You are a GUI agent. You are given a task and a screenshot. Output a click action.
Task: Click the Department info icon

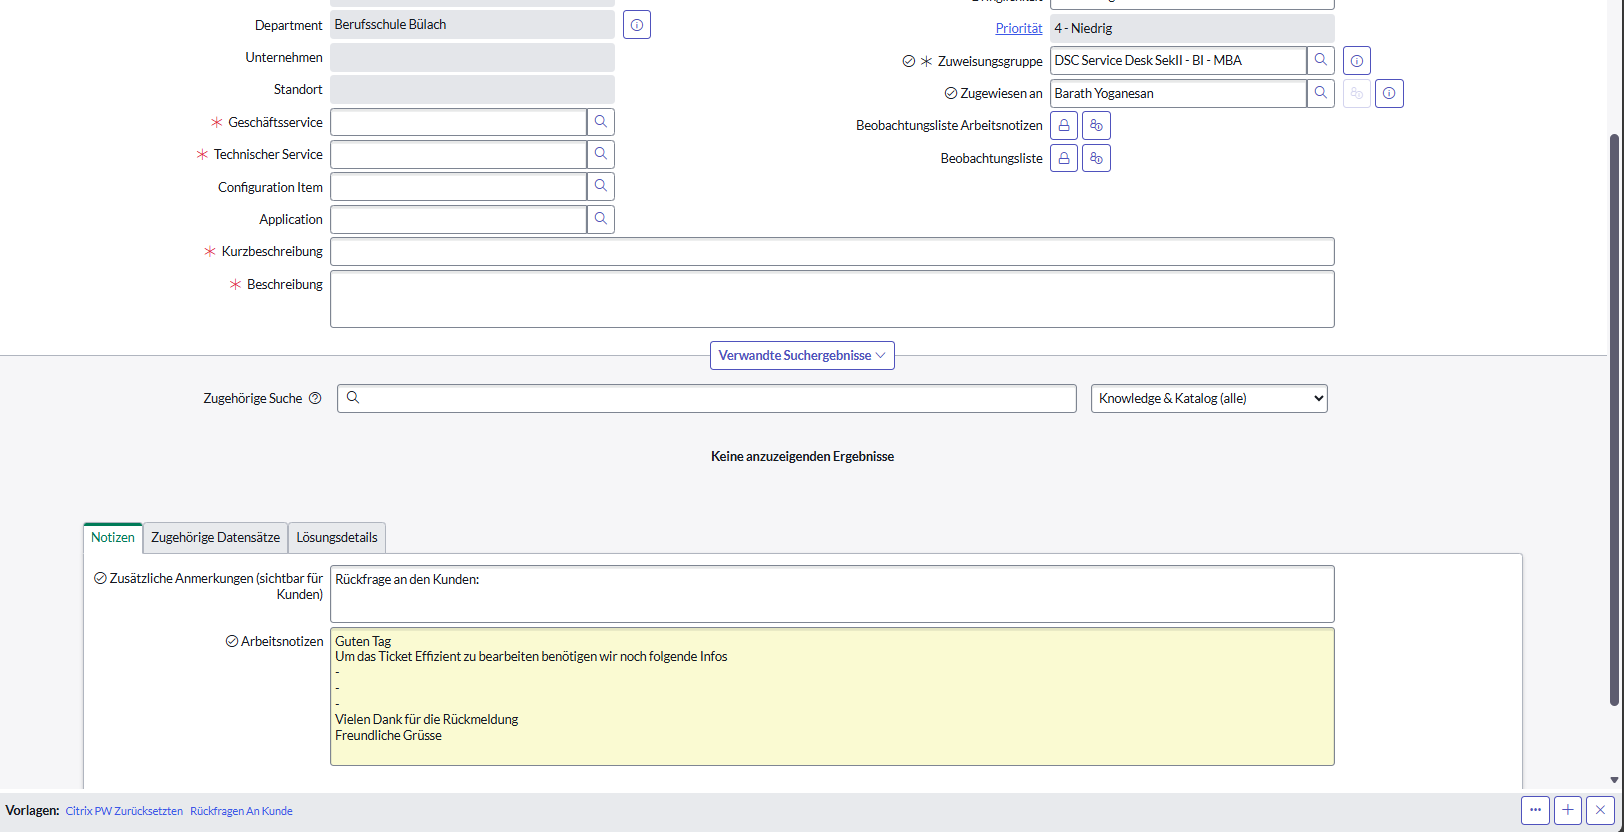click(x=637, y=25)
